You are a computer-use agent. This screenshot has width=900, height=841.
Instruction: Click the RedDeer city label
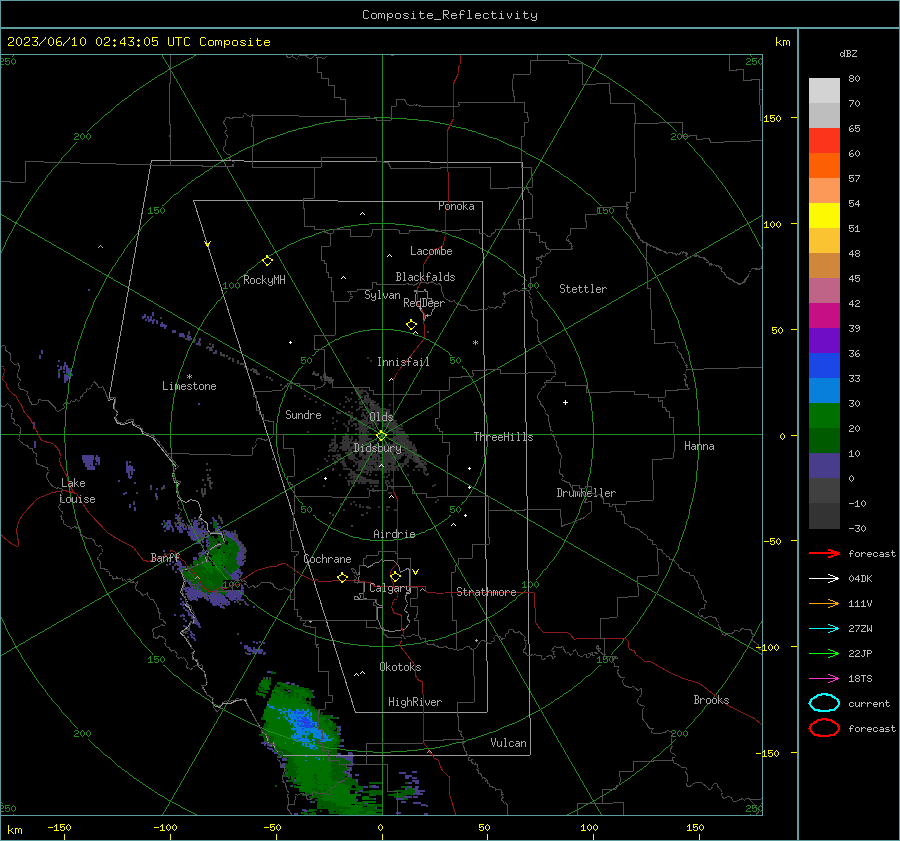[x=424, y=303]
